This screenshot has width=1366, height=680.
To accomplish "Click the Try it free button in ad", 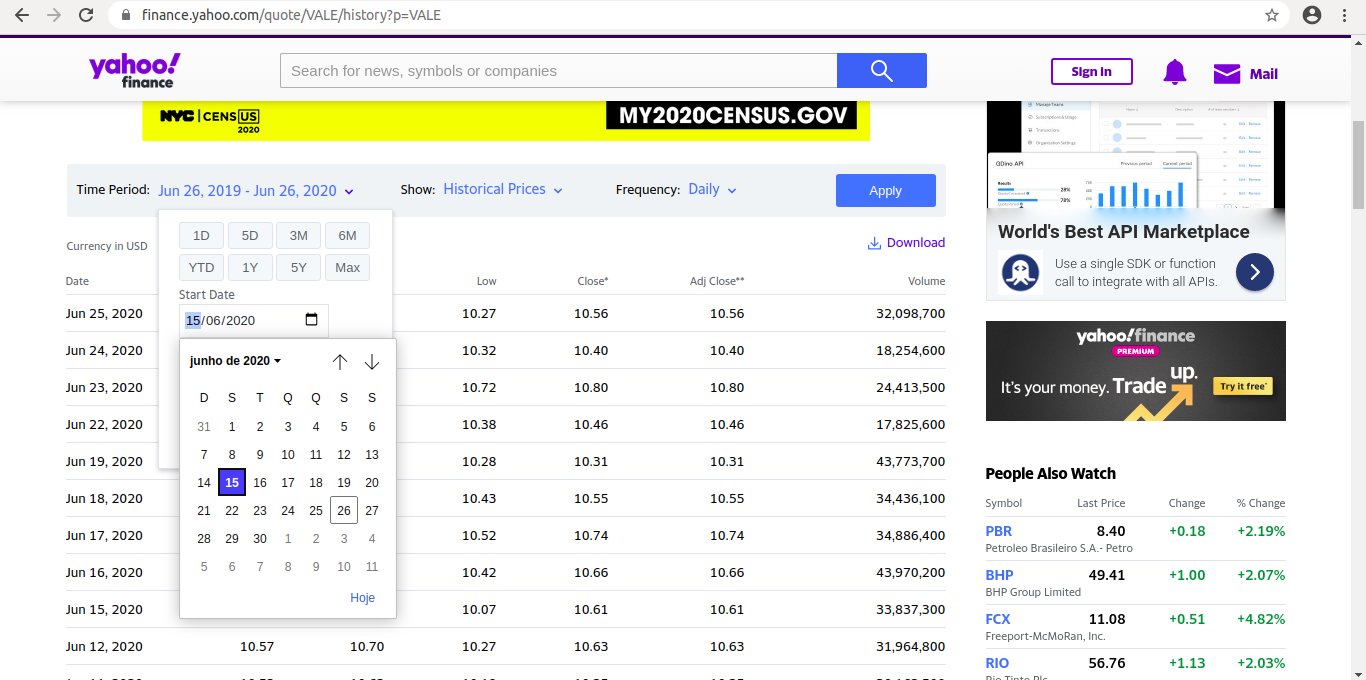I will [x=1243, y=386].
